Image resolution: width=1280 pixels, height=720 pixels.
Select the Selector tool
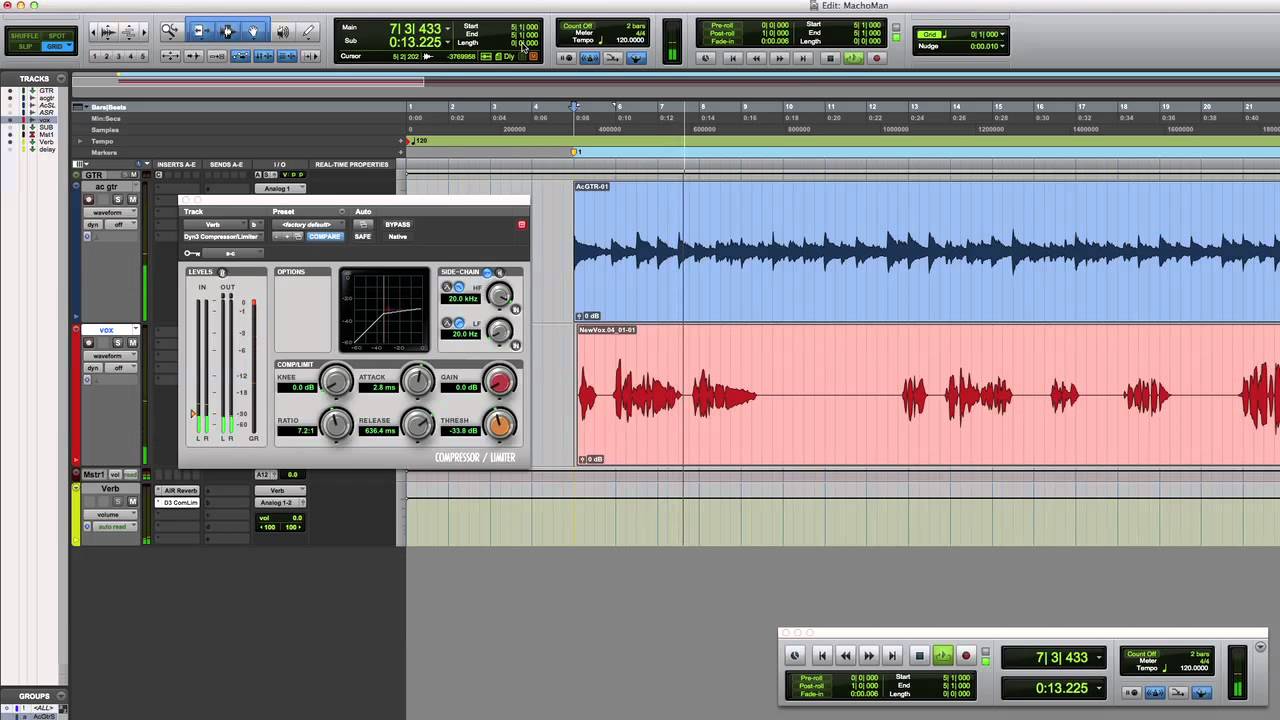227,33
